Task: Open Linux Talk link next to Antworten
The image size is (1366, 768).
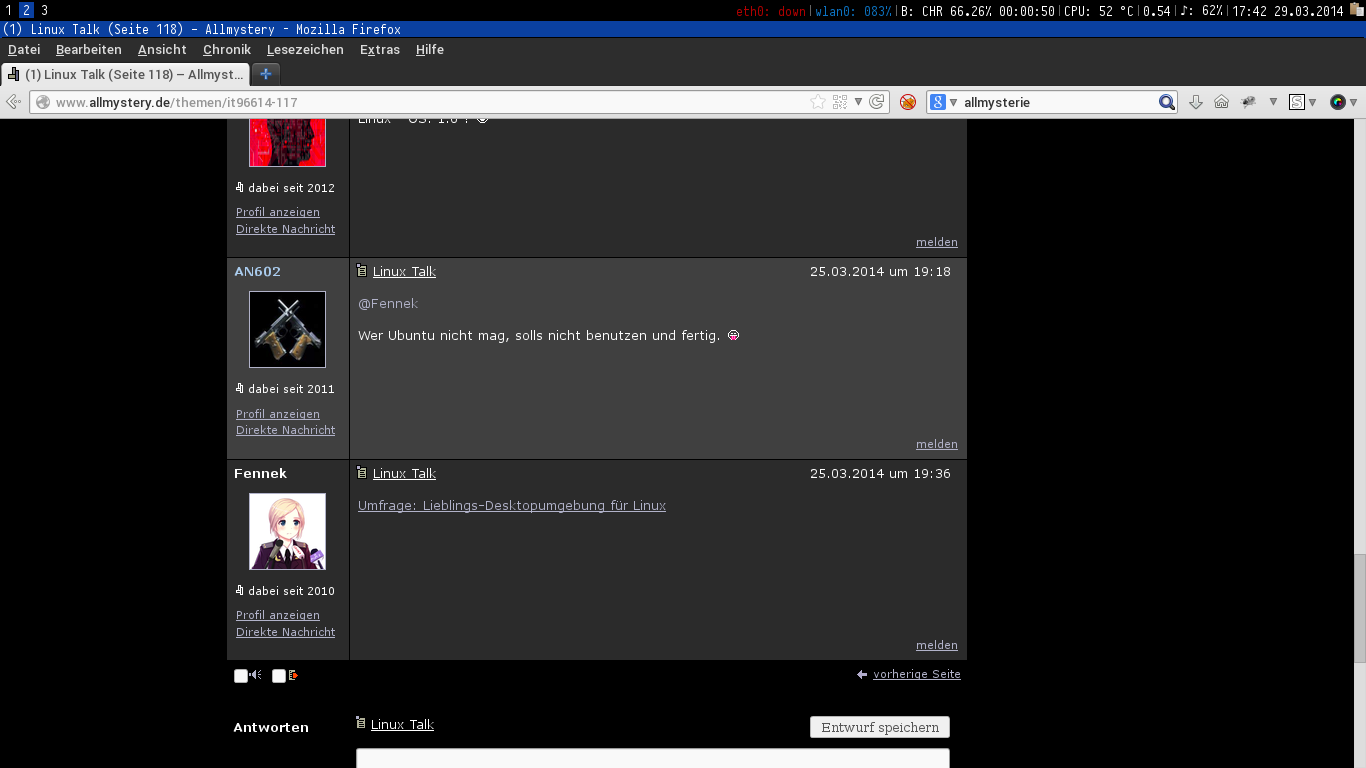Action: (x=402, y=724)
